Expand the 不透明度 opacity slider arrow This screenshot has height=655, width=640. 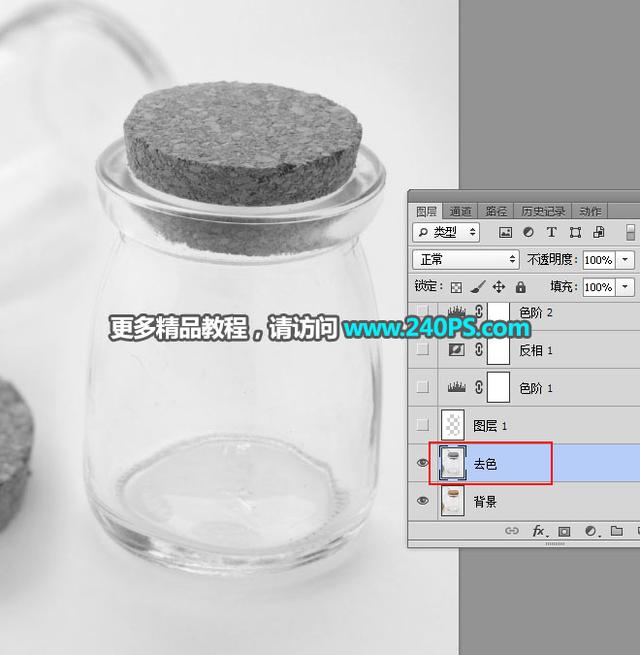(626, 259)
